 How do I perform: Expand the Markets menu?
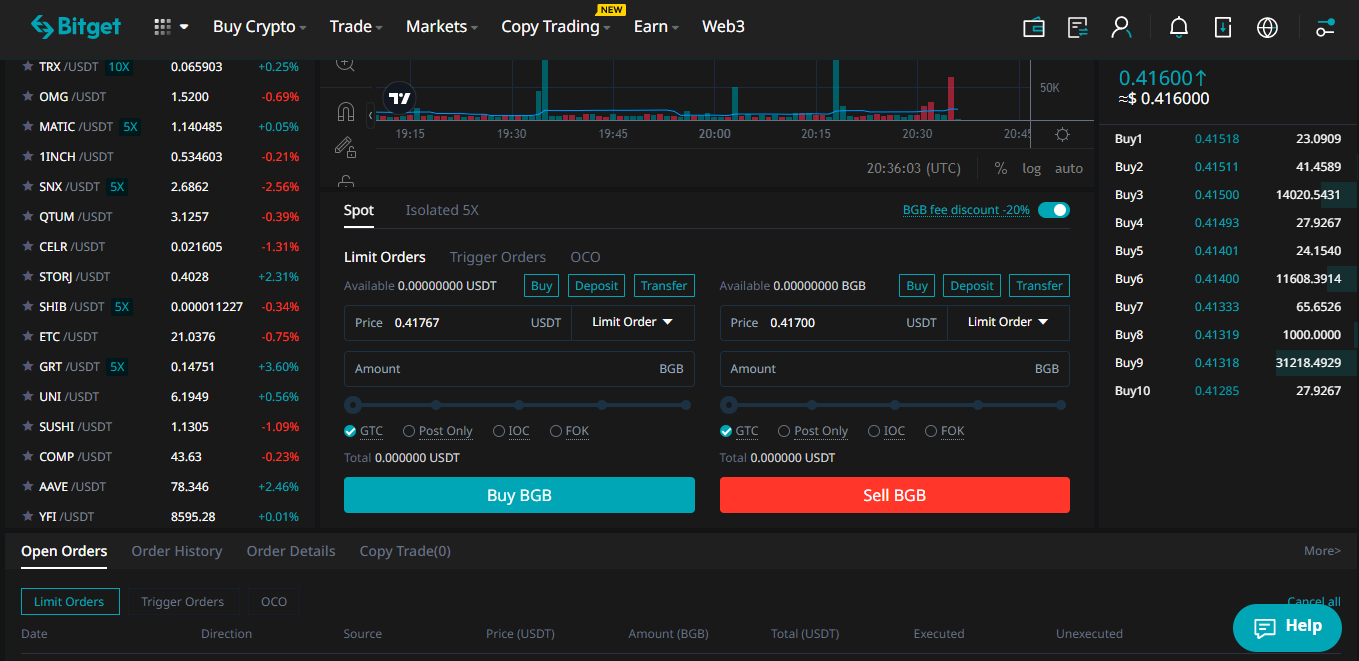pyautogui.click(x=441, y=27)
